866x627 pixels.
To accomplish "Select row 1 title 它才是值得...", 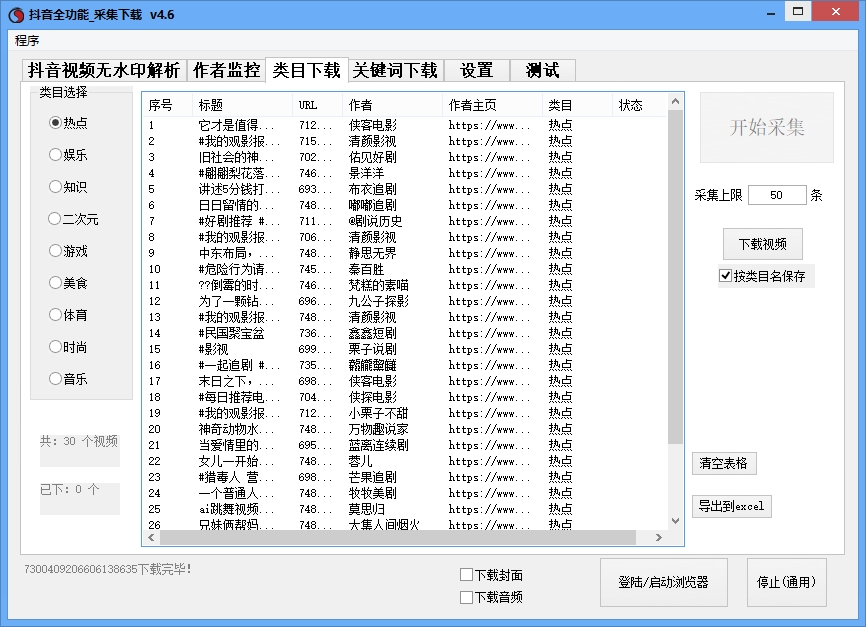I will pyautogui.click(x=236, y=125).
